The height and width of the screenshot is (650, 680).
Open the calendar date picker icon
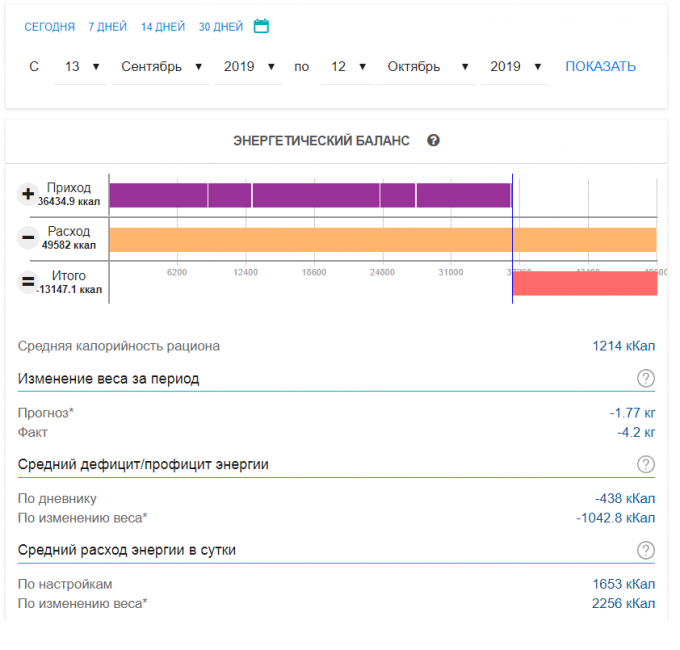coord(261,27)
